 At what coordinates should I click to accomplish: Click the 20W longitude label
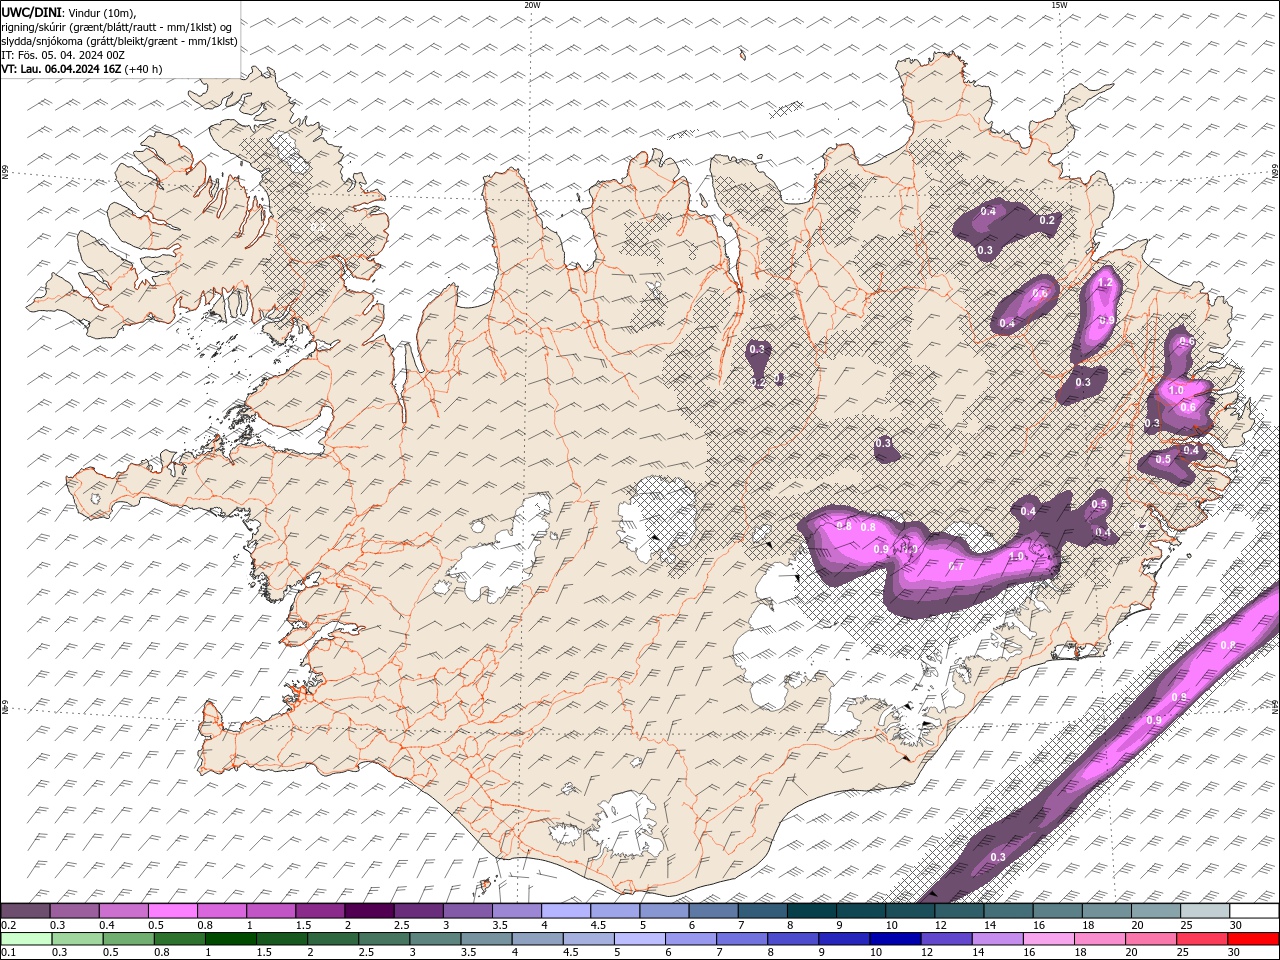coord(532,5)
